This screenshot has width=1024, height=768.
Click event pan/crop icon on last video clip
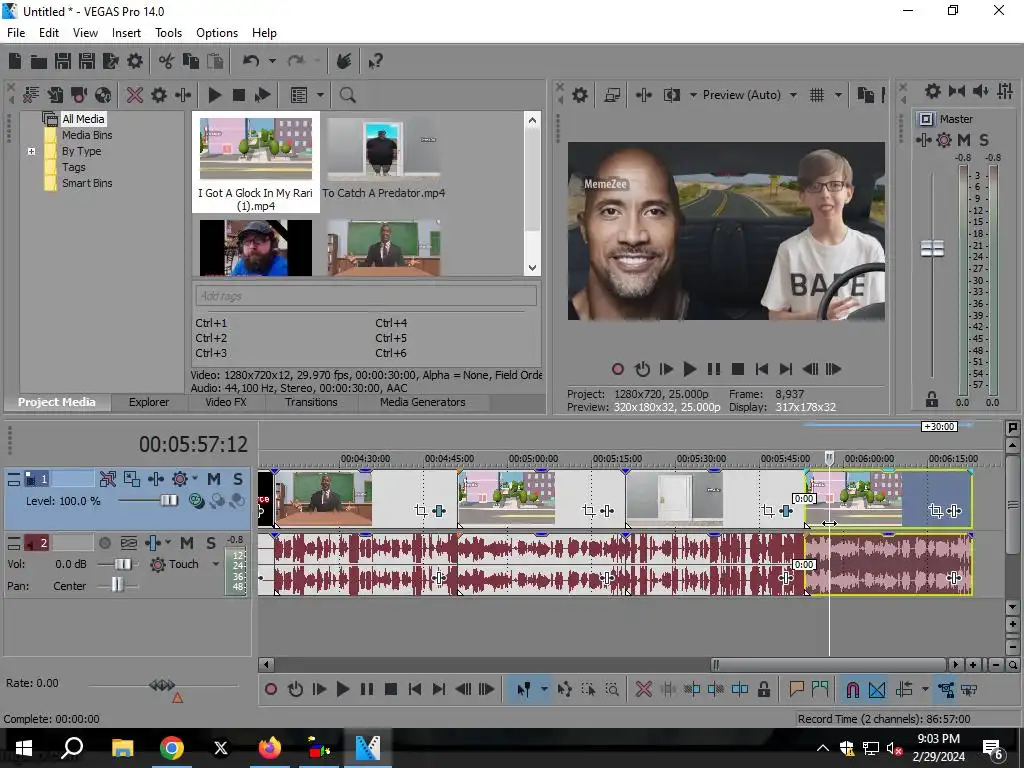935,511
